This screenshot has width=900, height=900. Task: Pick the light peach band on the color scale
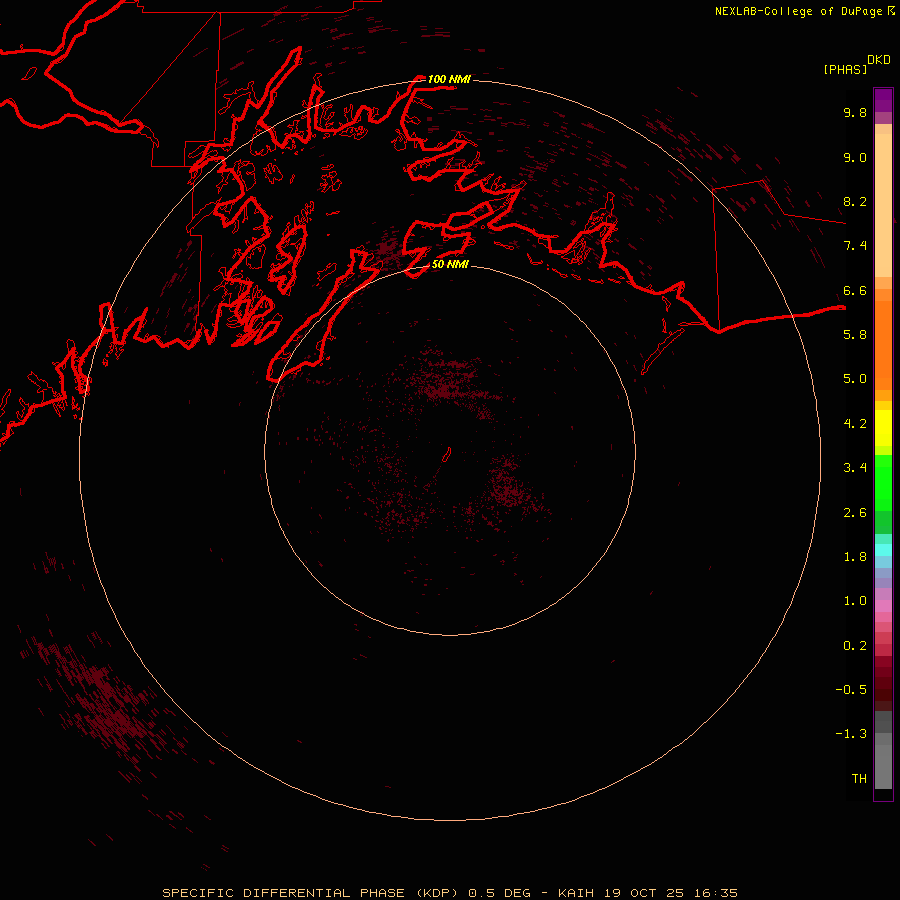pyautogui.click(x=883, y=205)
